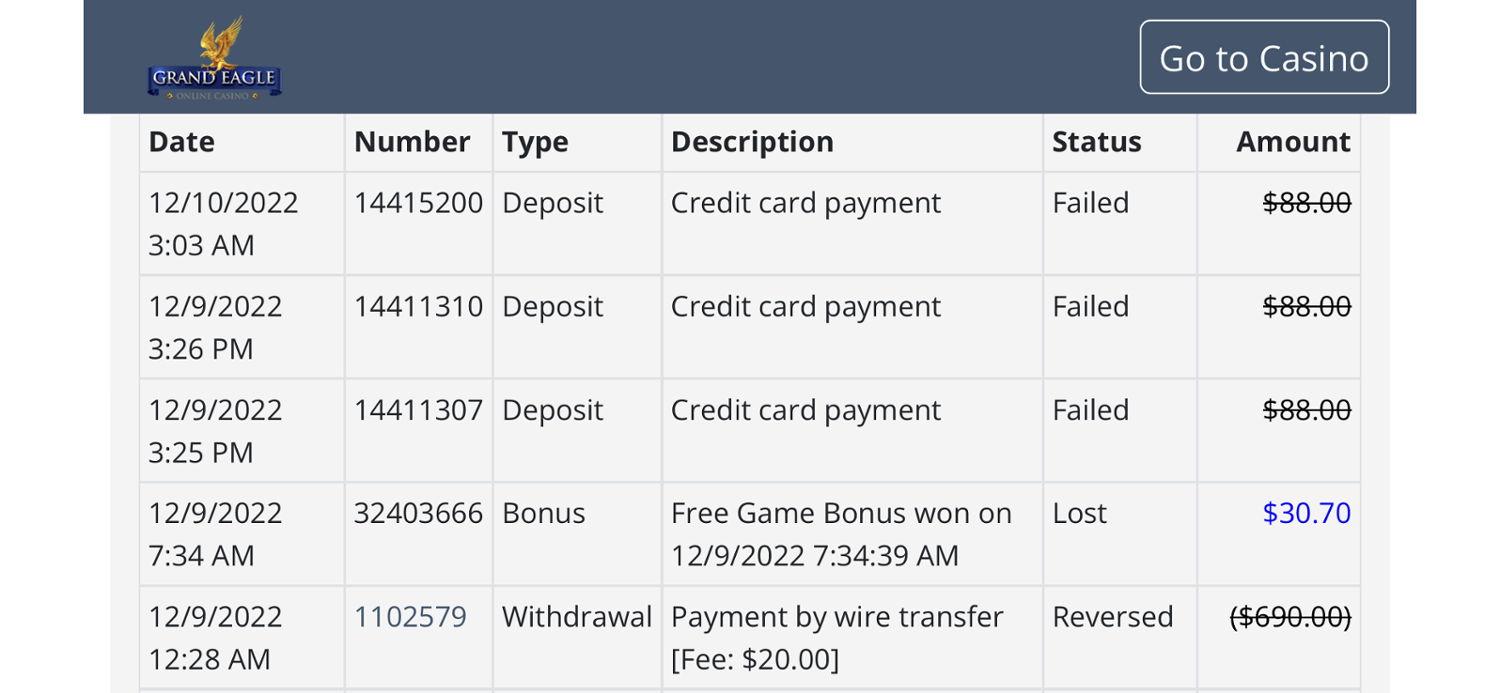Click the Reversed status cell
Screen dimensions: 1500x693
pyautogui.click(x=1112, y=616)
